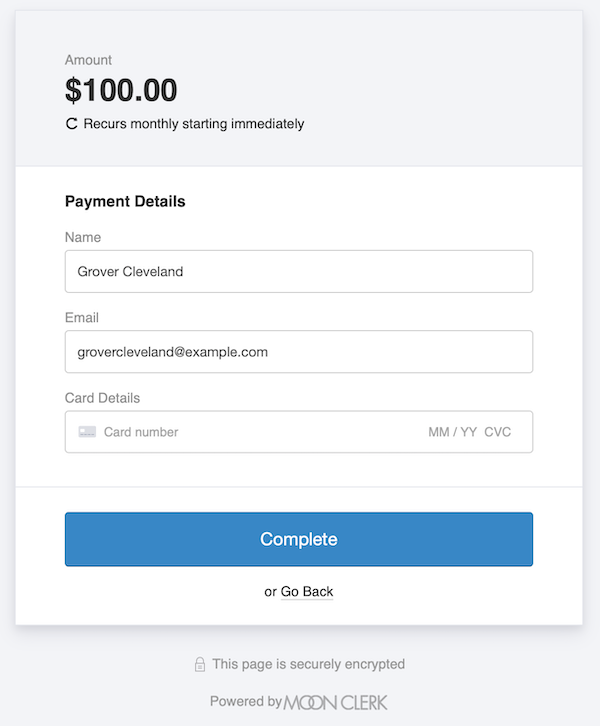The height and width of the screenshot is (726, 600).
Task: Click the CVC field
Action: 498,432
